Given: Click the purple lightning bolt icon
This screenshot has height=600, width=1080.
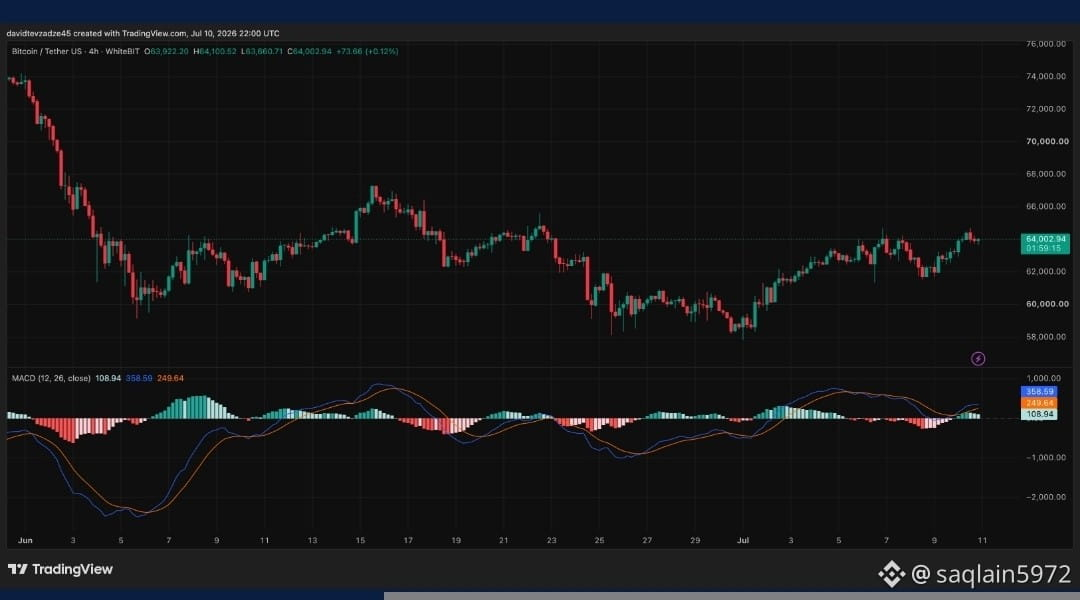Looking at the screenshot, I should pos(977,358).
